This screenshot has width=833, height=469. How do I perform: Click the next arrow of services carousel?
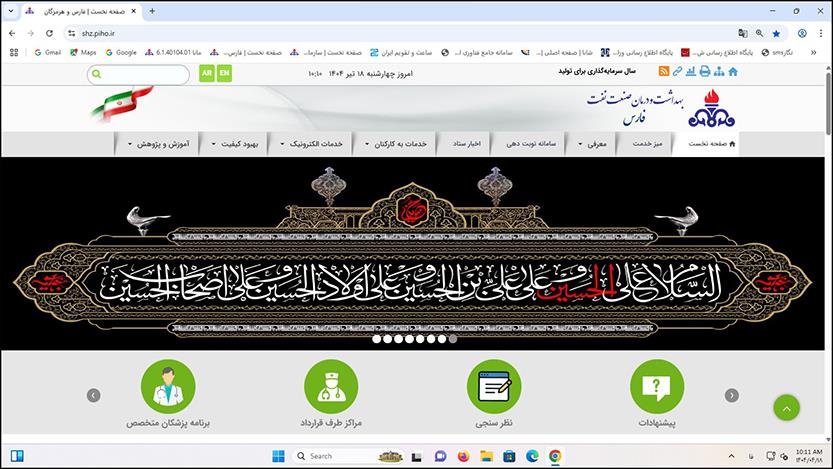732,395
